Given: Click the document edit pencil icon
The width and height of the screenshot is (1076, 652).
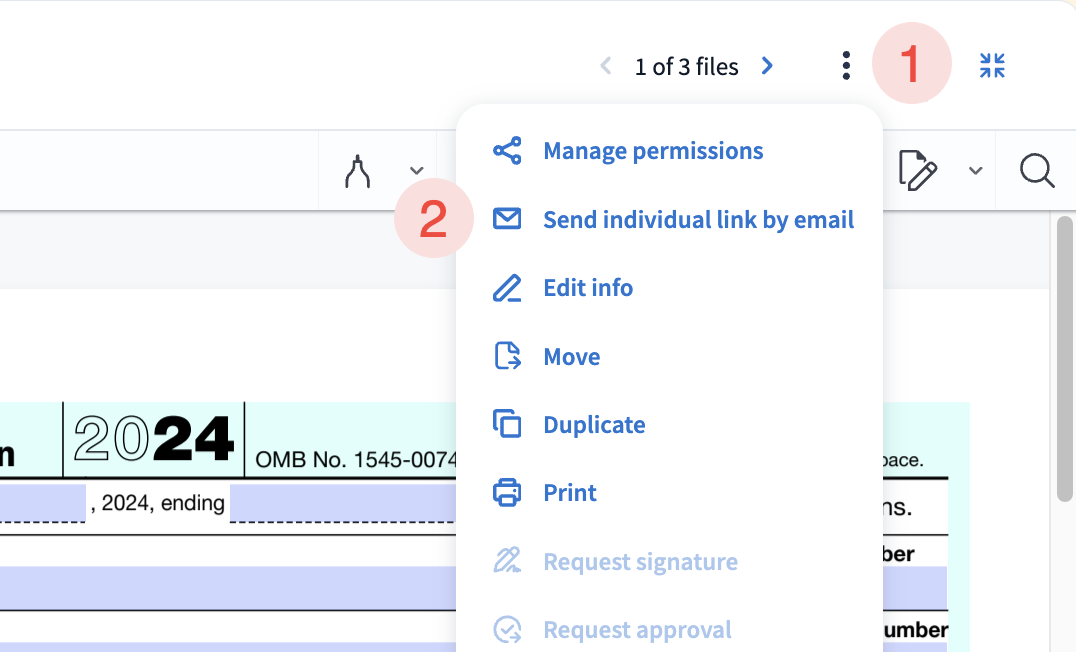Looking at the screenshot, I should pyautogui.click(x=918, y=171).
